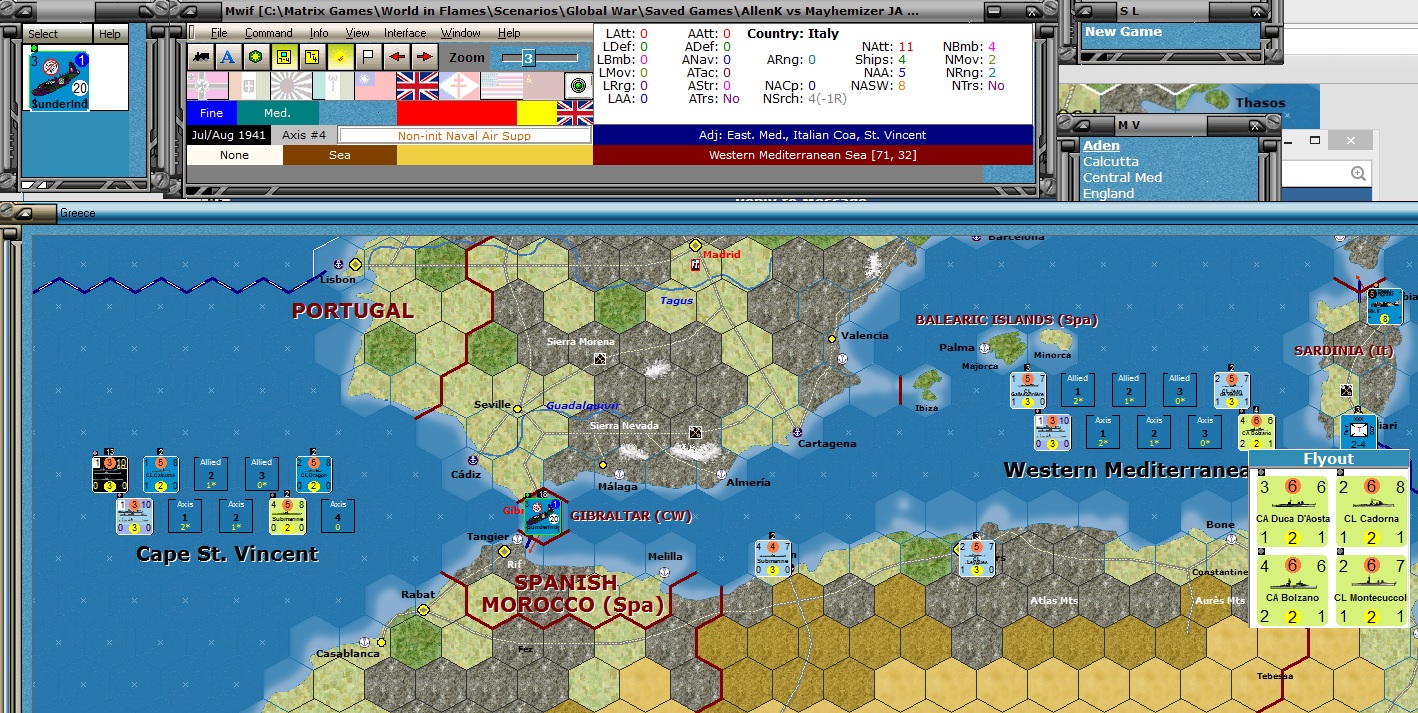The width and height of the screenshot is (1418, 713).
Task: Click Axis sea-box 3 in Western Mediterranean
Action: tap(1206, 432)
